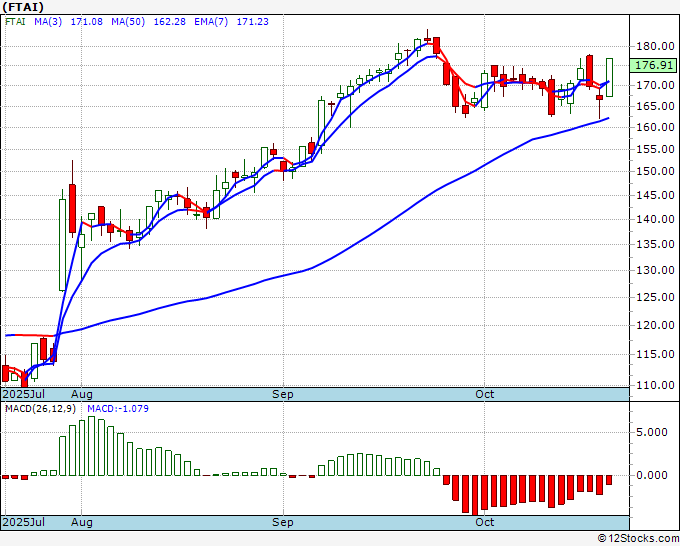The height and width of the screenshot is (546, 680).
Task: Click the 165.00 price axis label
Action: [655, 106]
